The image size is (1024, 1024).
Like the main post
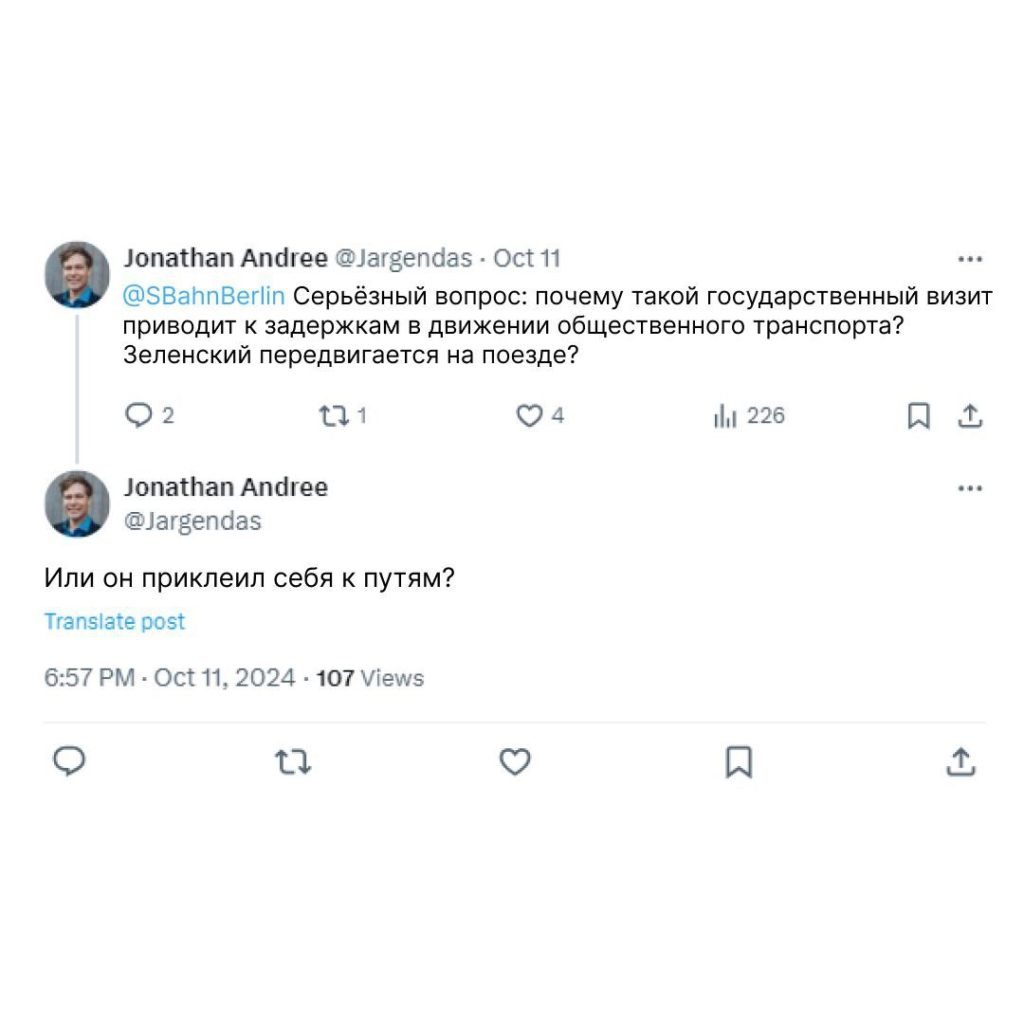click(x=514, y=763)
